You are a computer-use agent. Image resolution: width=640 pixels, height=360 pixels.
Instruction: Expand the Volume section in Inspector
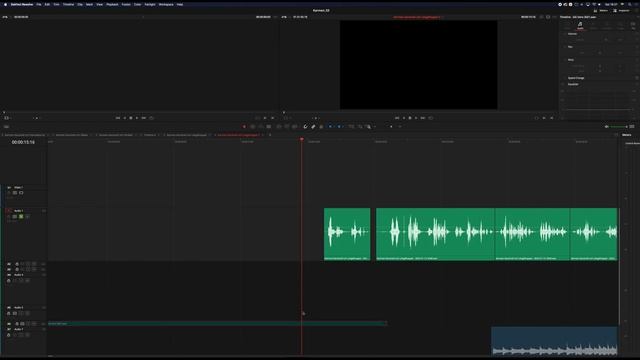[x=573, y=34]
